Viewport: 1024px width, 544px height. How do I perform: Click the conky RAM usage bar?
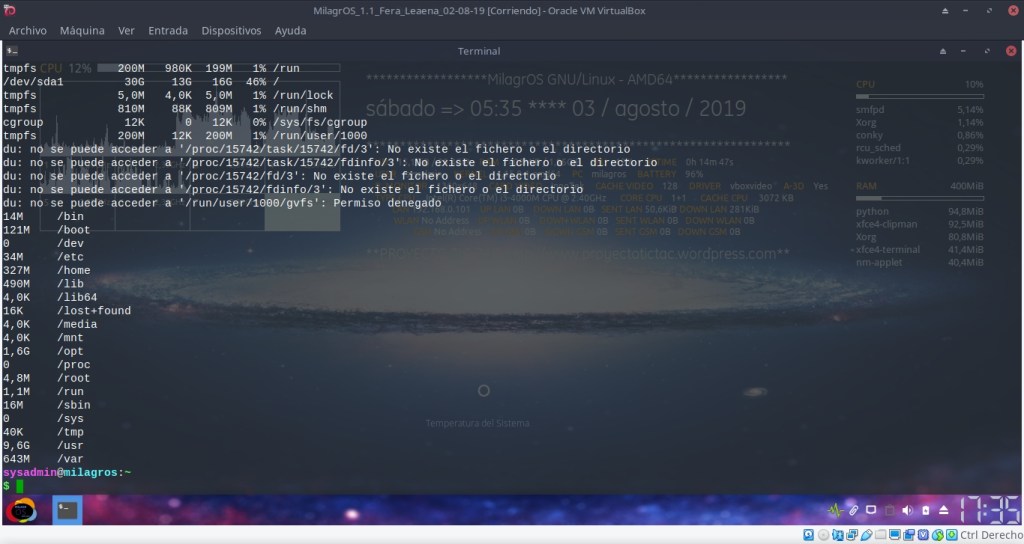coord(920,199)
